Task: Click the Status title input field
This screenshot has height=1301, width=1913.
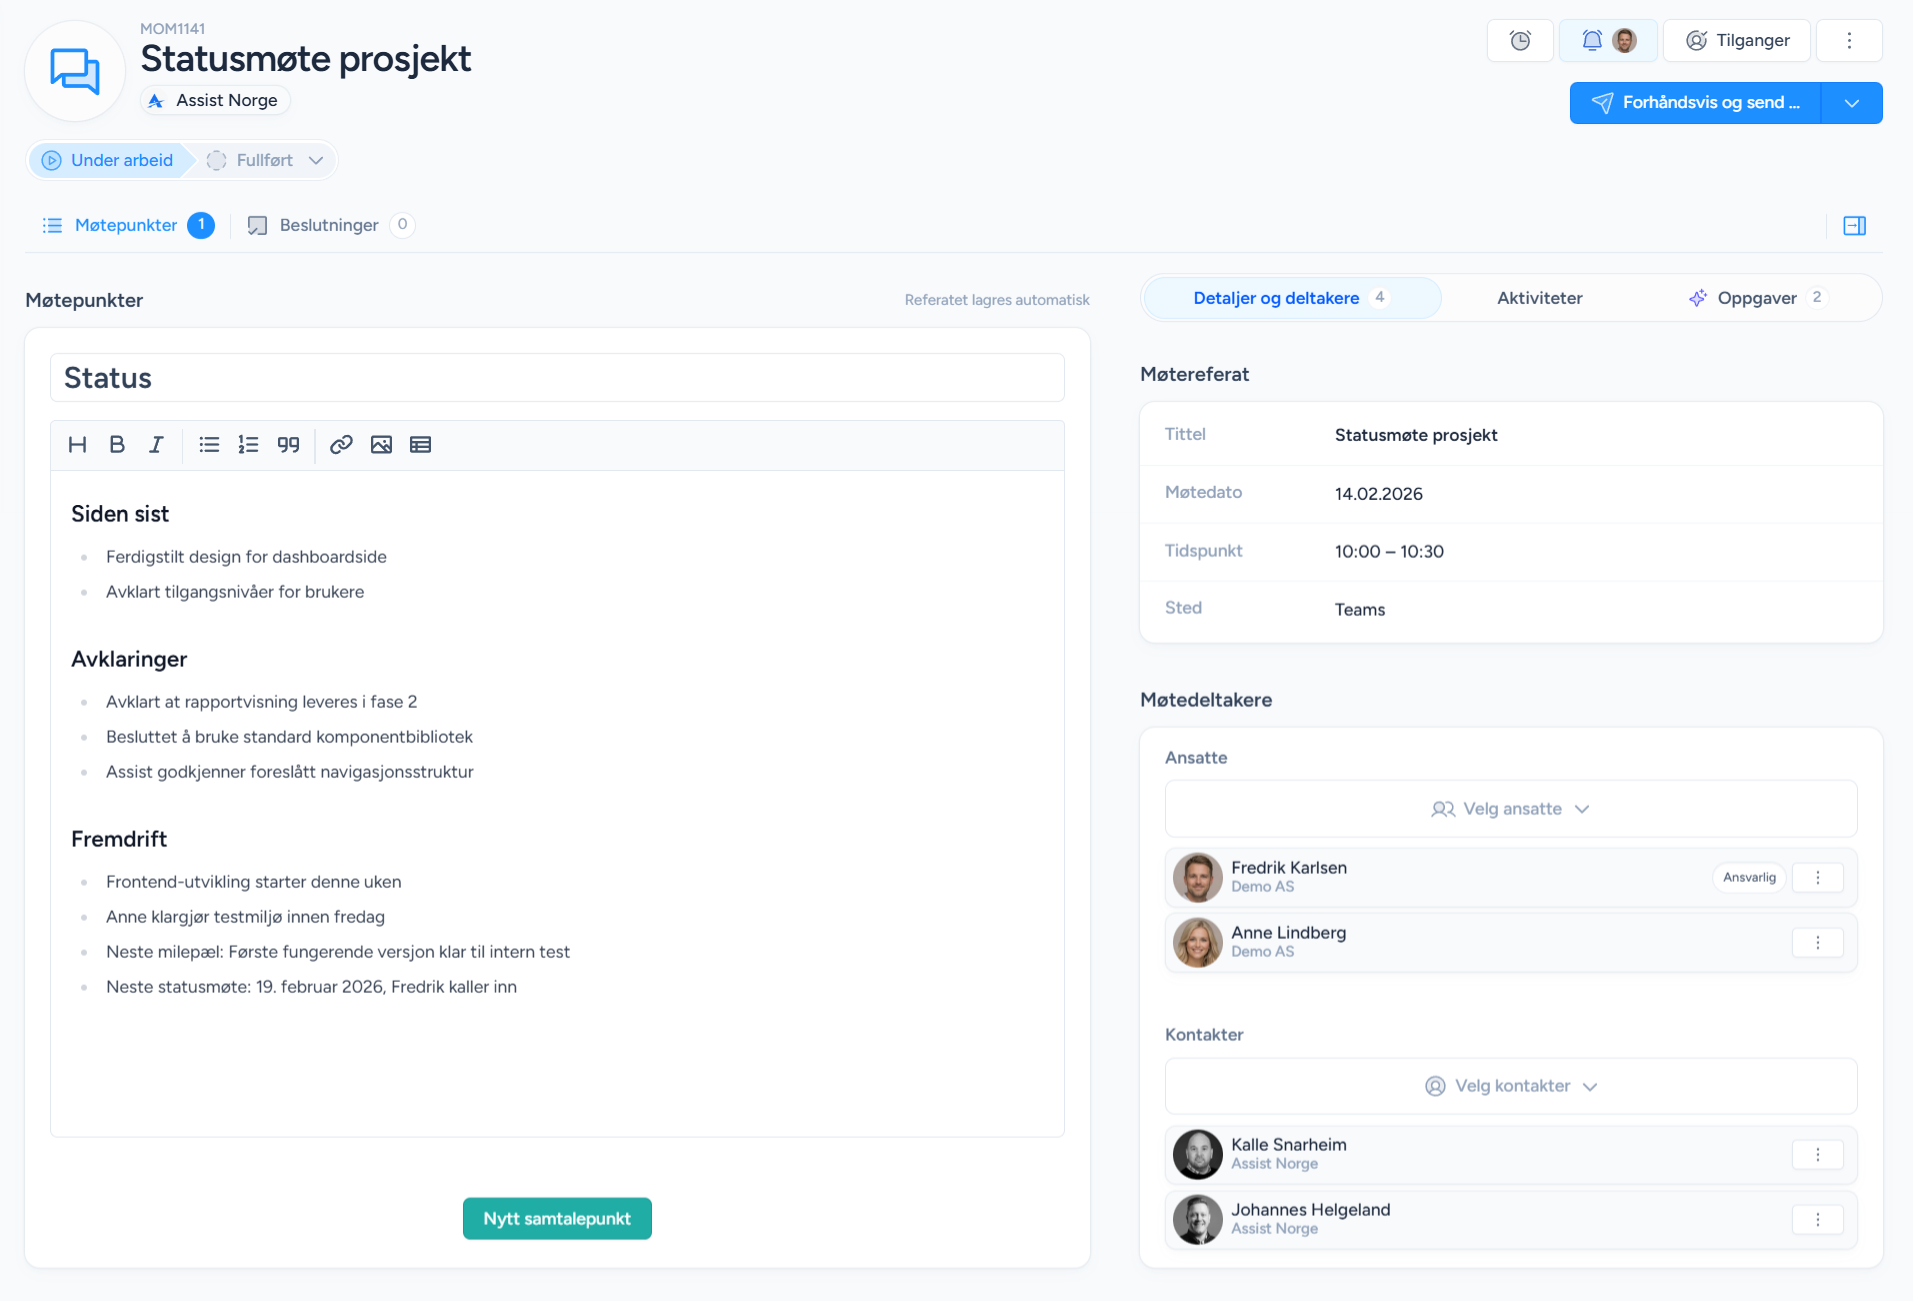Action: 557,378
